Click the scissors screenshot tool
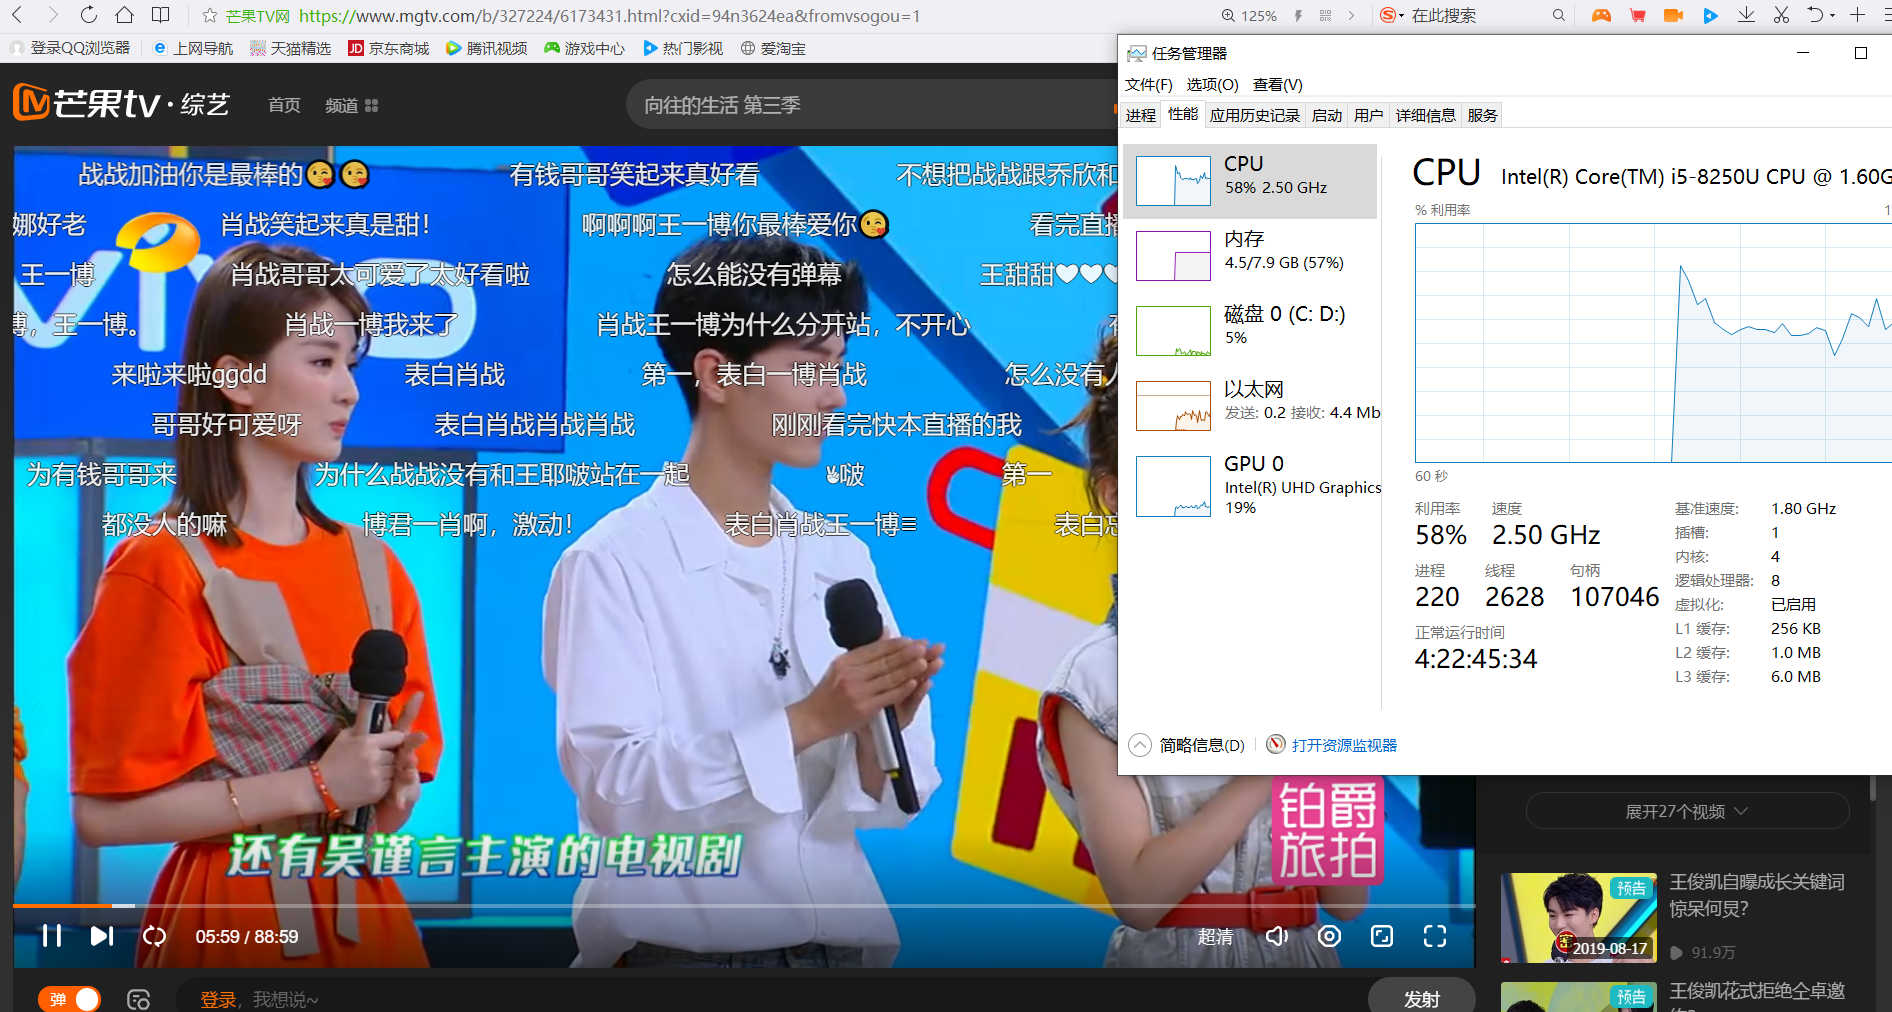 tap(1781, 15)
